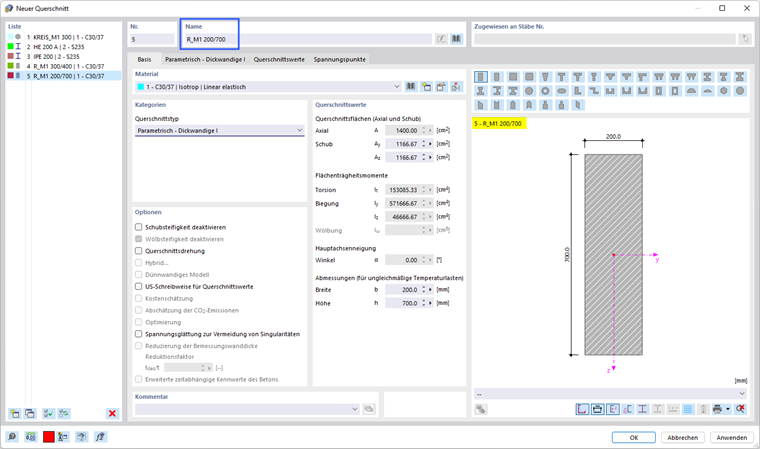Click the print icon below section preview
The height and width of the screenshot is (449, 760).
pyautogui.click(x=717, y=410)
